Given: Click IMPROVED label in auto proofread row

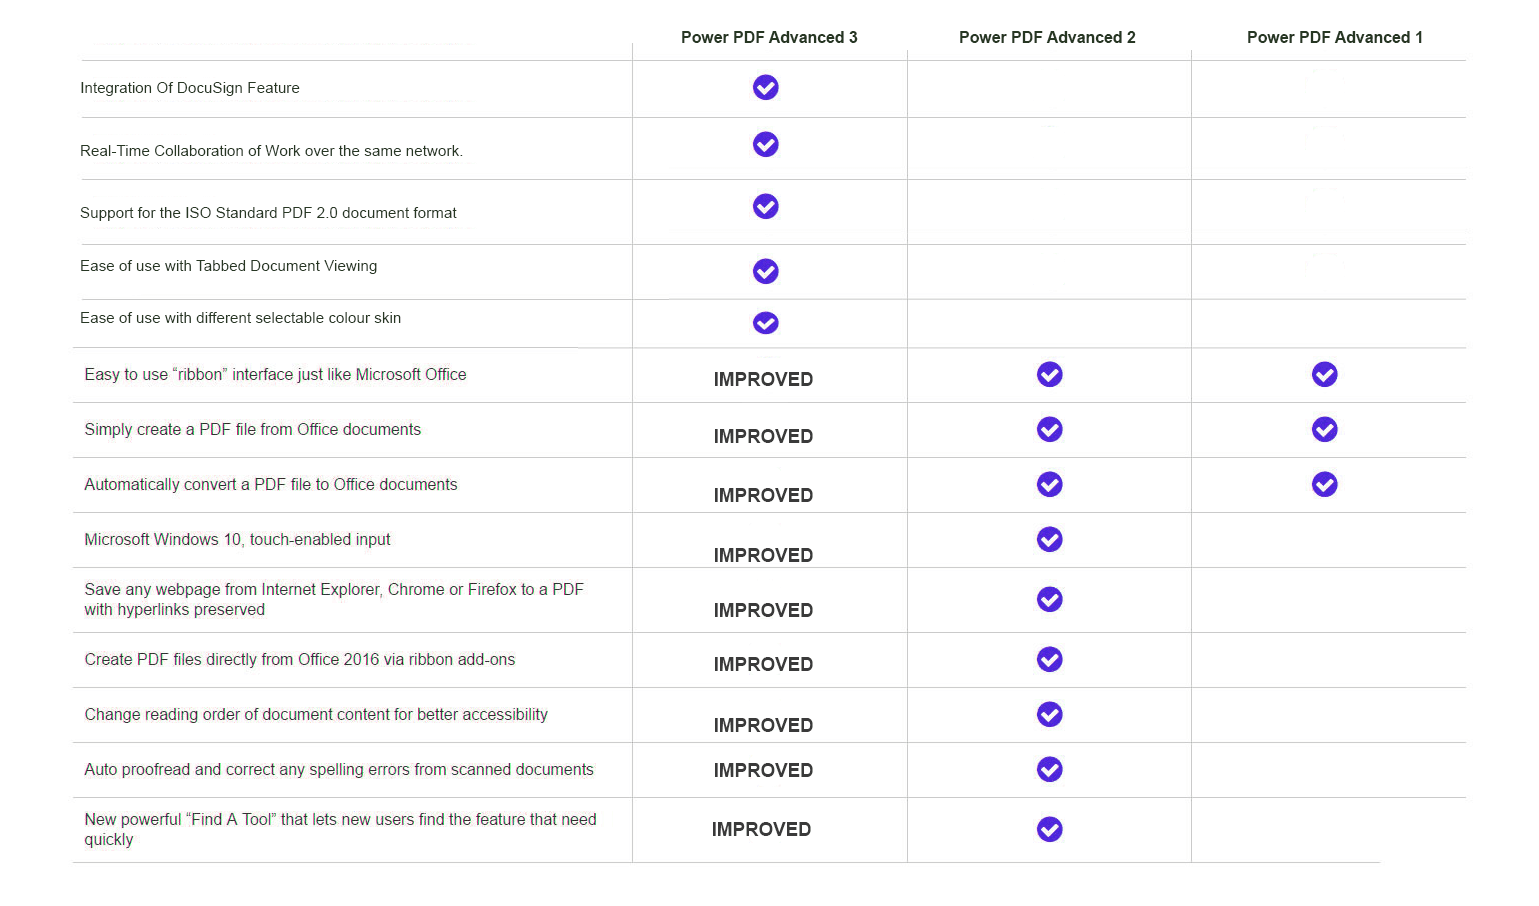Looking at the screenshot, I should (x=763, y=770).
